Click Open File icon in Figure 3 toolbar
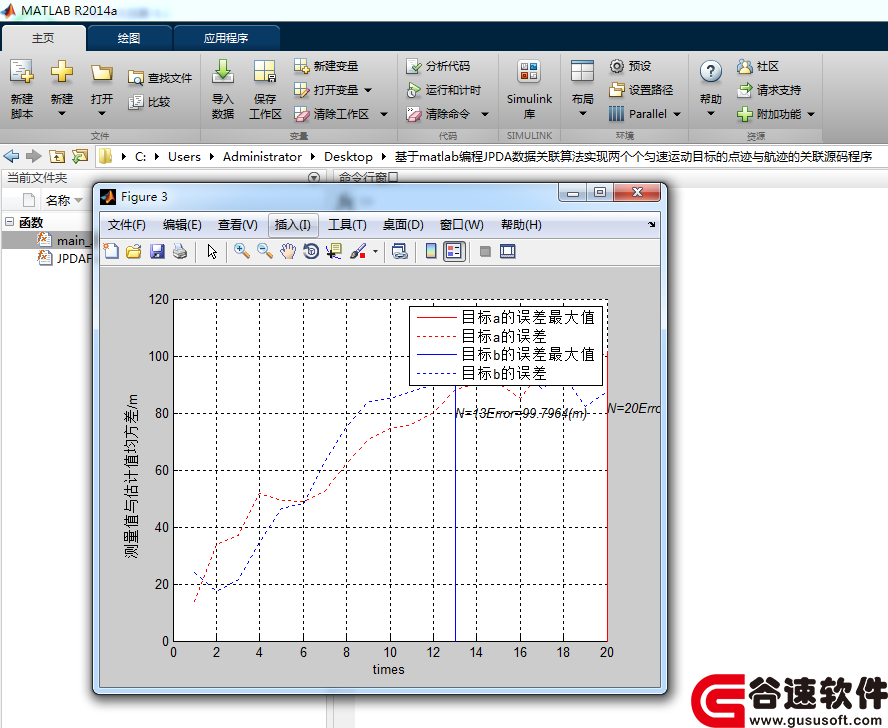Screen dimensions: 888x728 pos(134,251)
